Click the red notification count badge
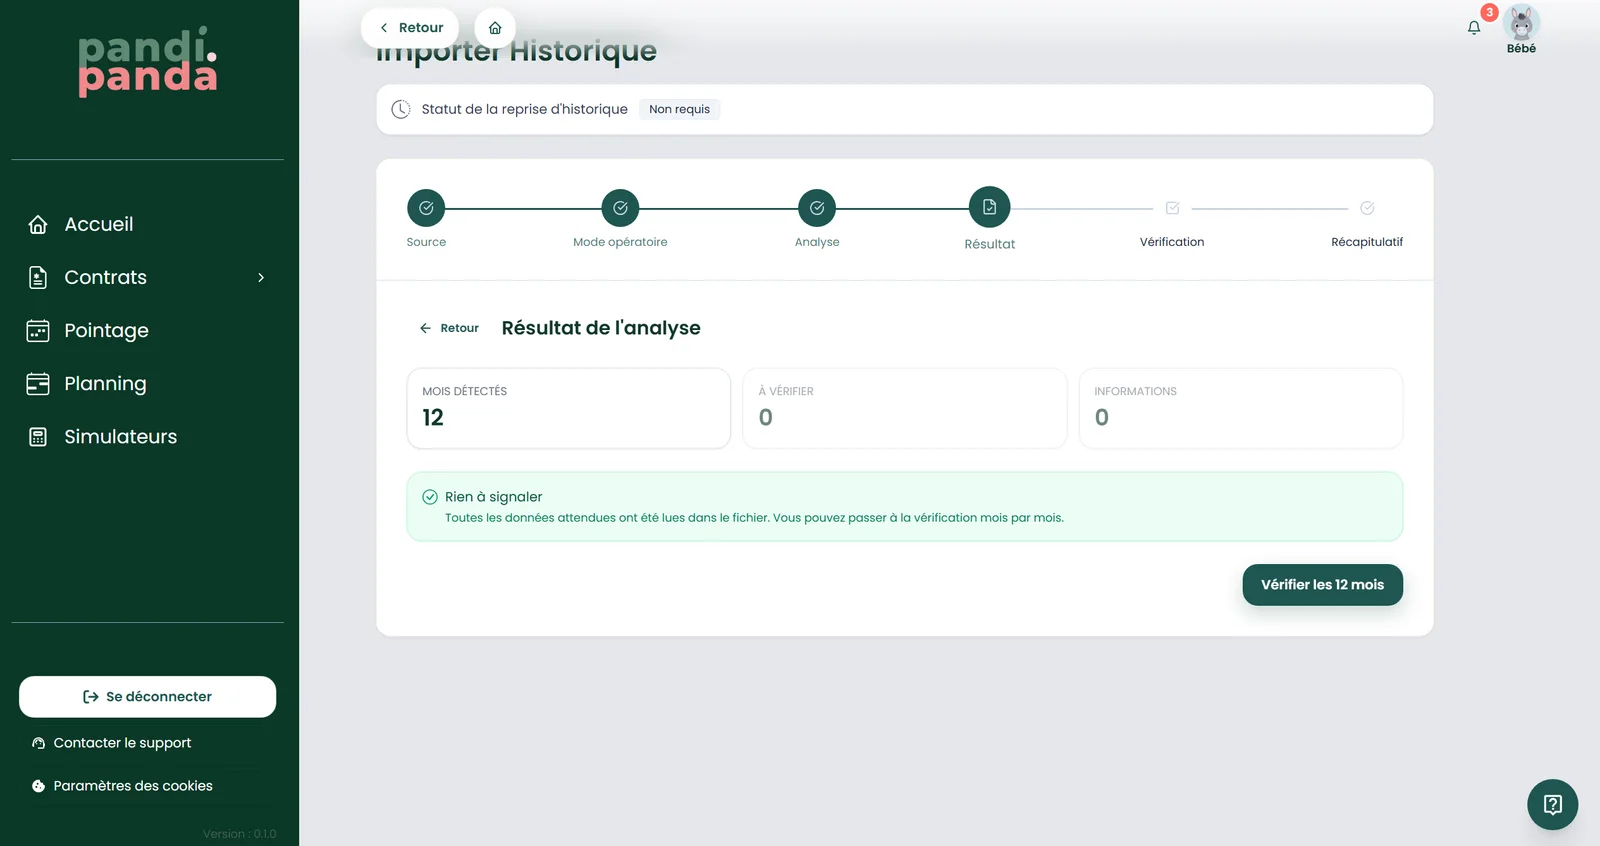 1490,12
